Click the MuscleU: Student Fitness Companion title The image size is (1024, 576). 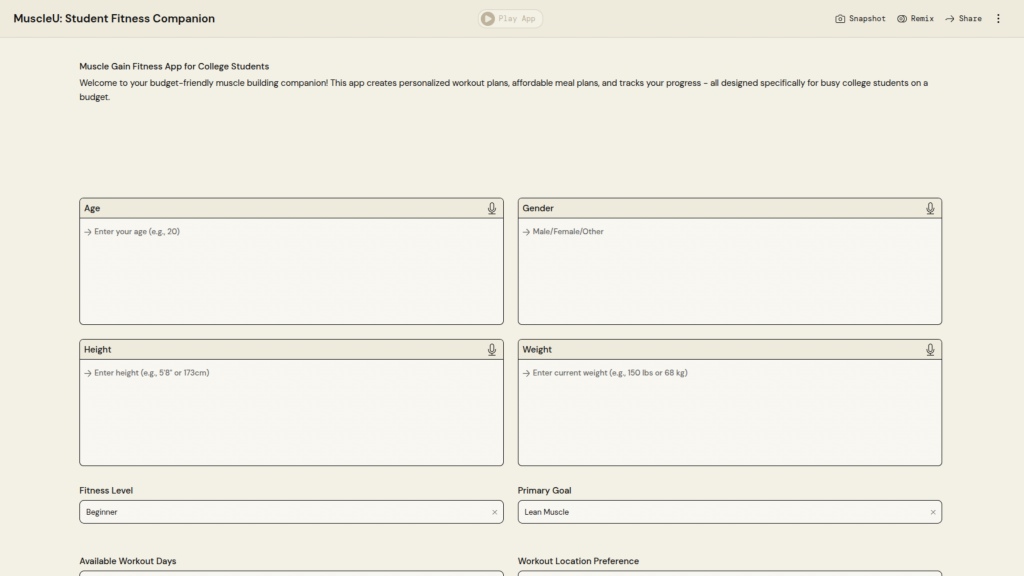click(x=114, y=19)
